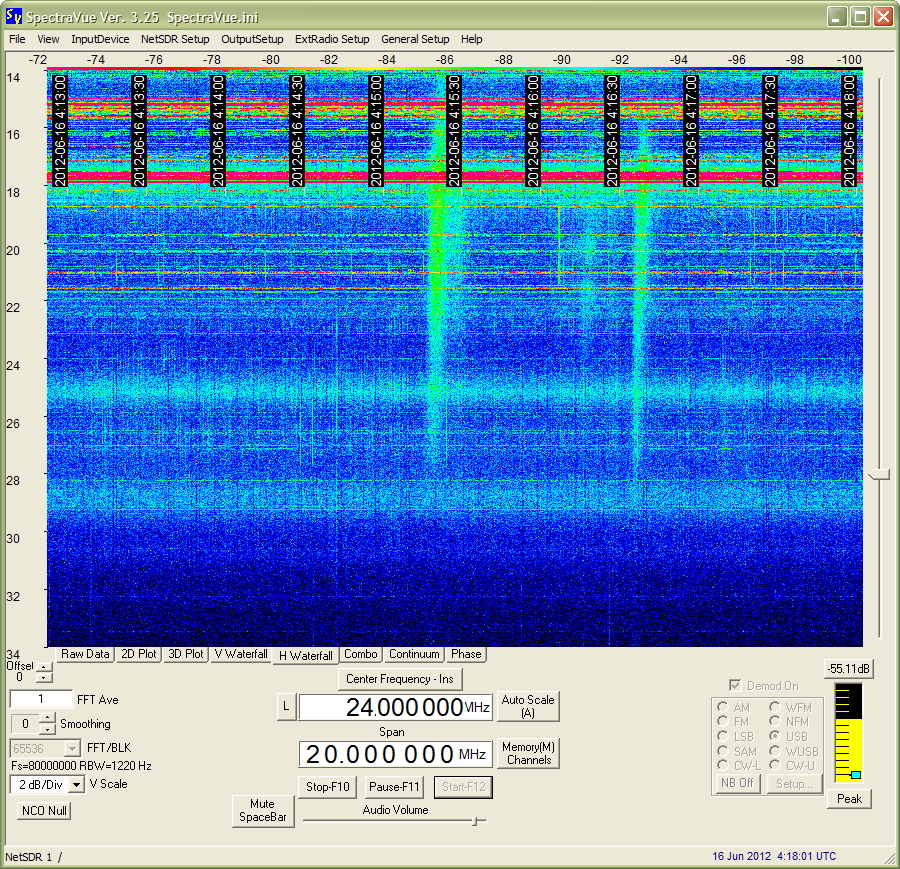Click the 4:15:30 waterfall timestamp marker
Viewport: 900px width, 869px height.
tap(454, 130)
